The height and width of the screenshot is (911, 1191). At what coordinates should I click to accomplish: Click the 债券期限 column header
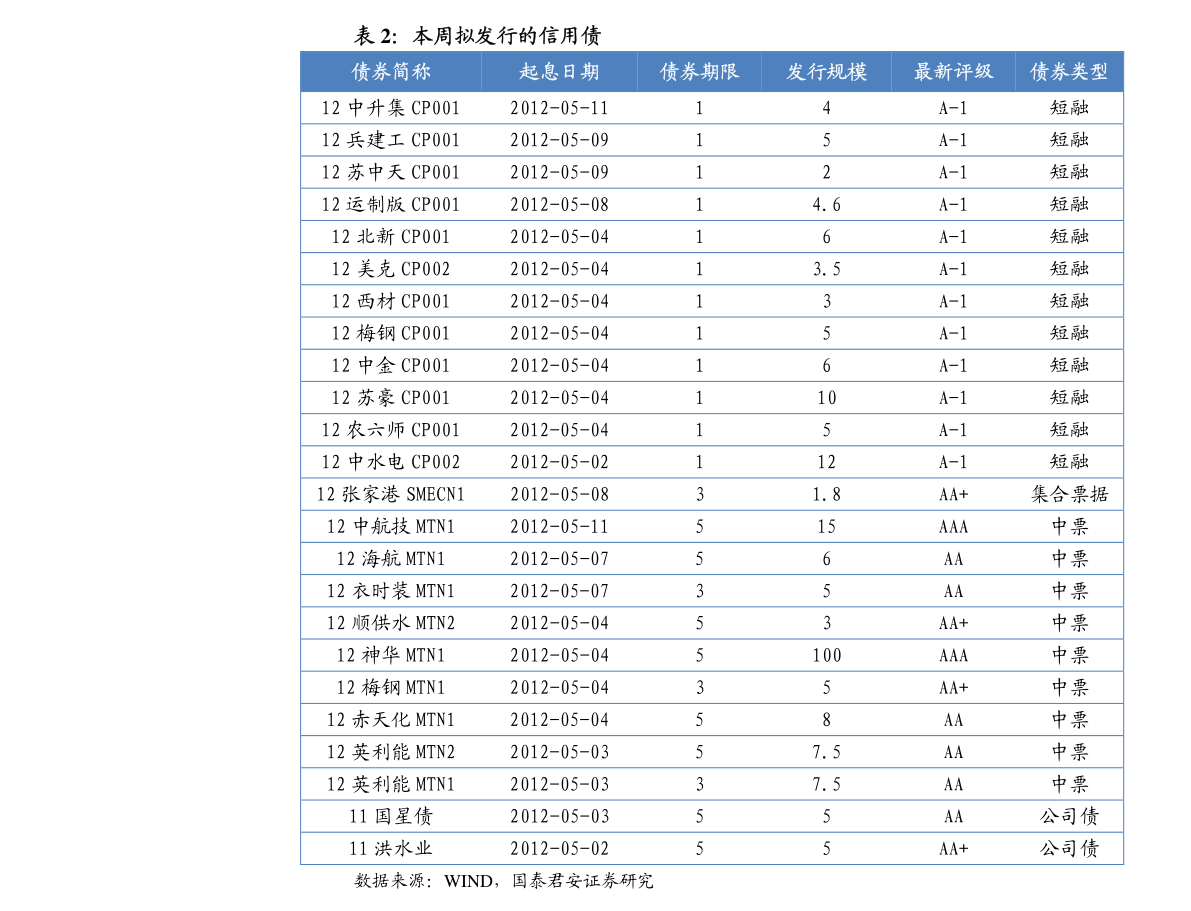click(700, 72)
